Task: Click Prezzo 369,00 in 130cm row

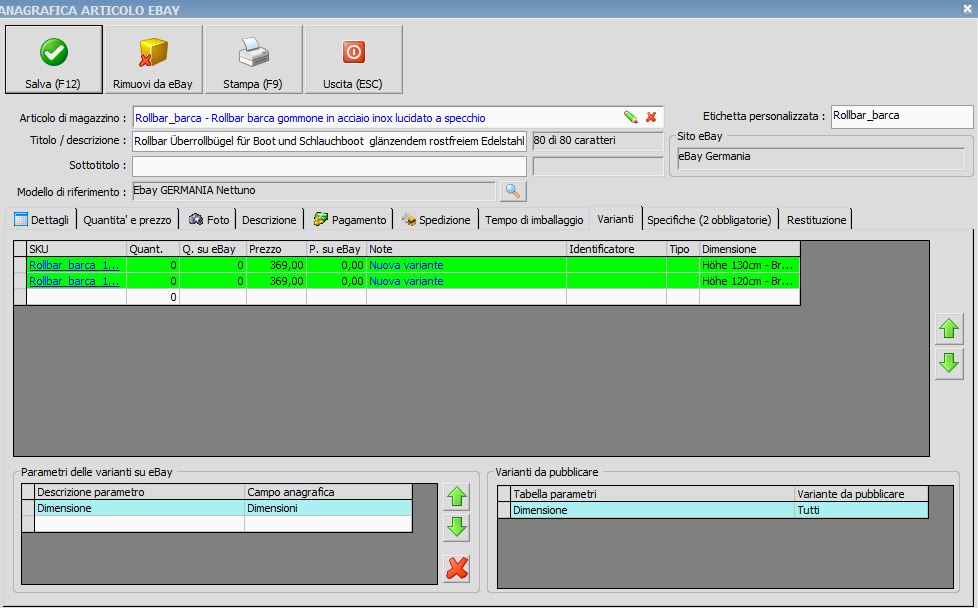Action: pos(276,265)
